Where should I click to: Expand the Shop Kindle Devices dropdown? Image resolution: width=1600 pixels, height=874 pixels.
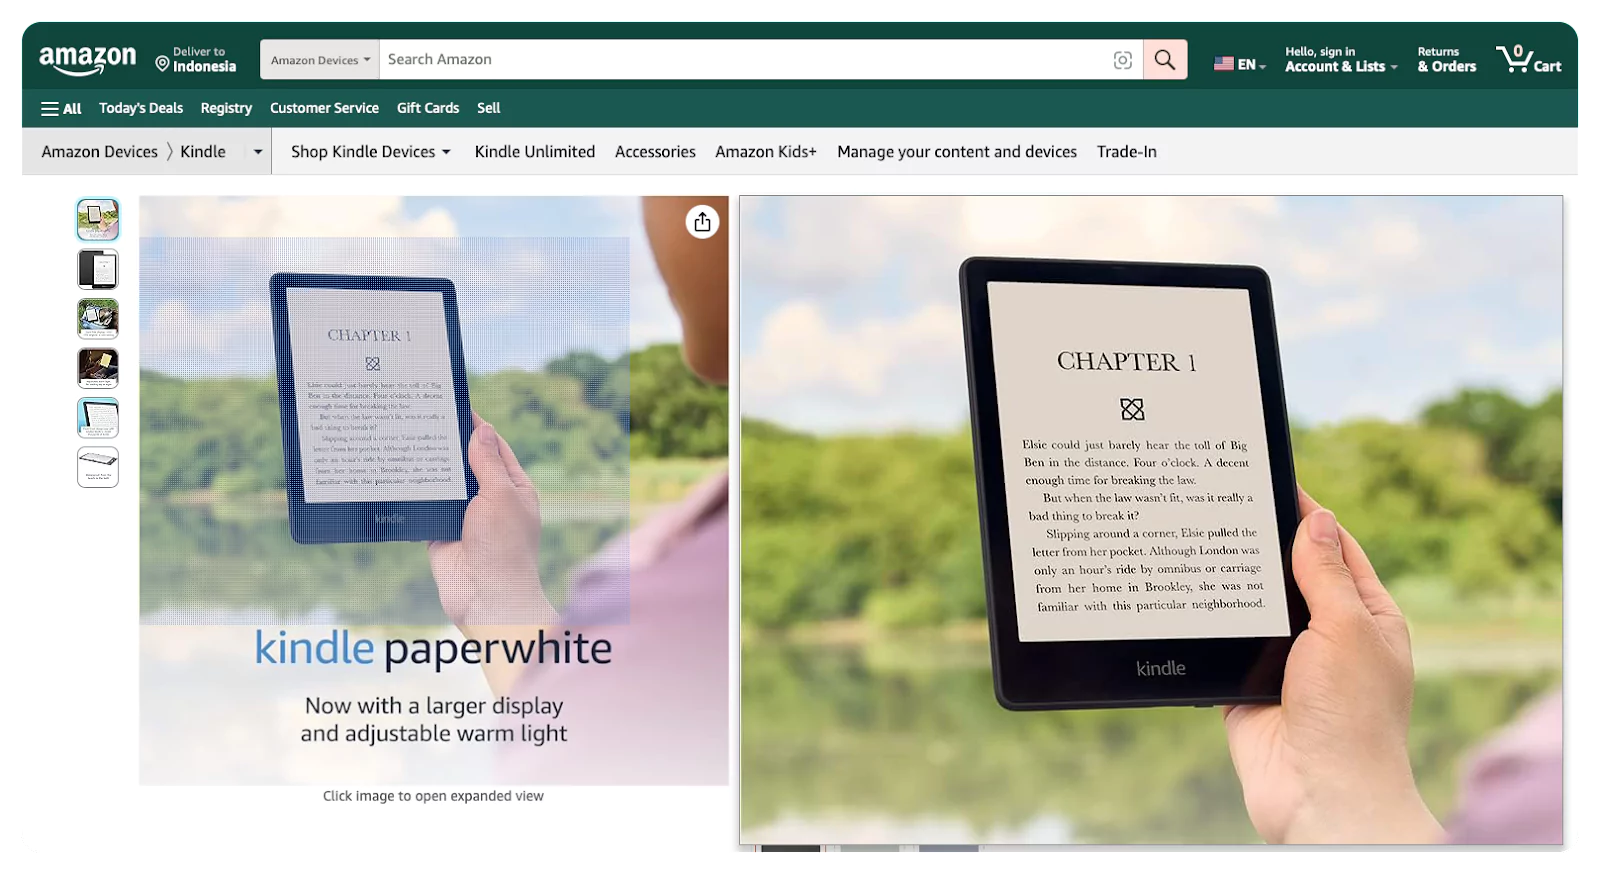coord(371,152)
